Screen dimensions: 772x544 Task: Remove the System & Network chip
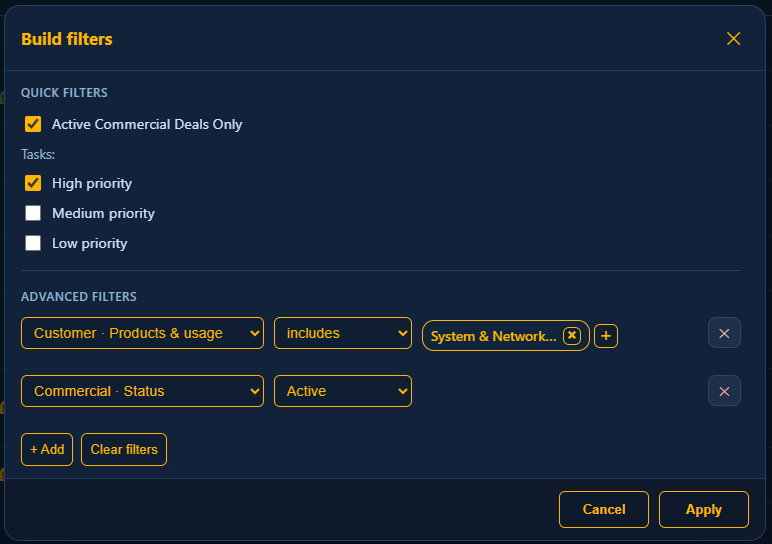(572, 336)
